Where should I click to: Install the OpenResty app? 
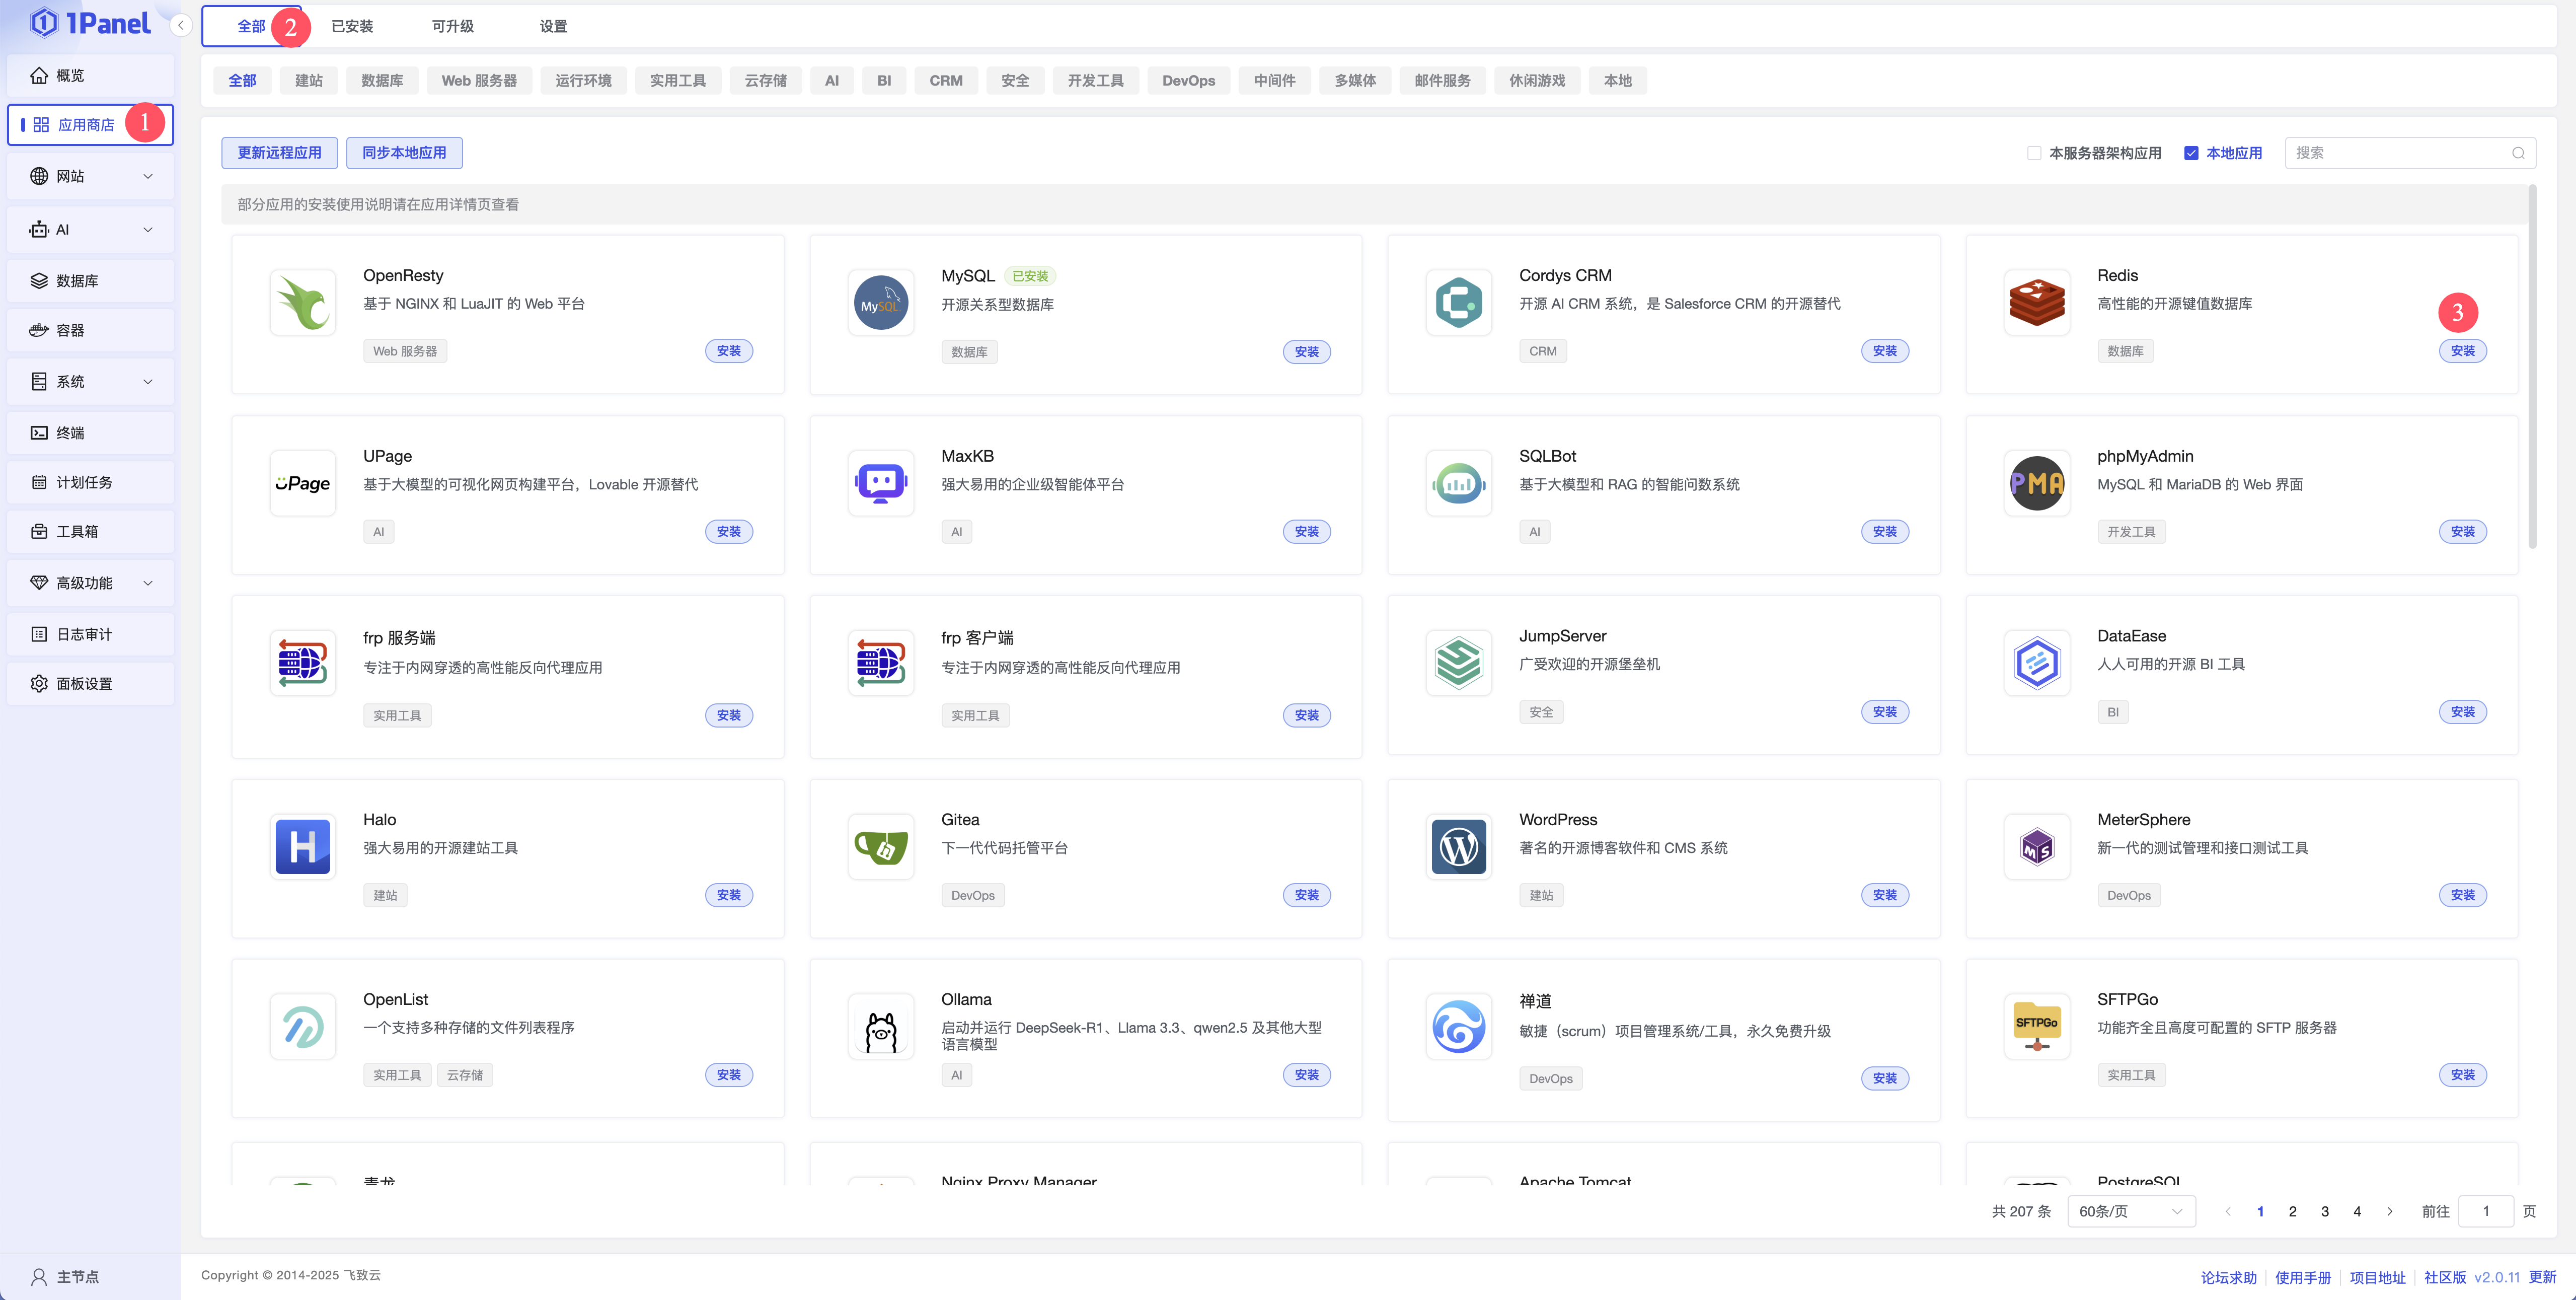pyautogui.click(x=728, y=351)
